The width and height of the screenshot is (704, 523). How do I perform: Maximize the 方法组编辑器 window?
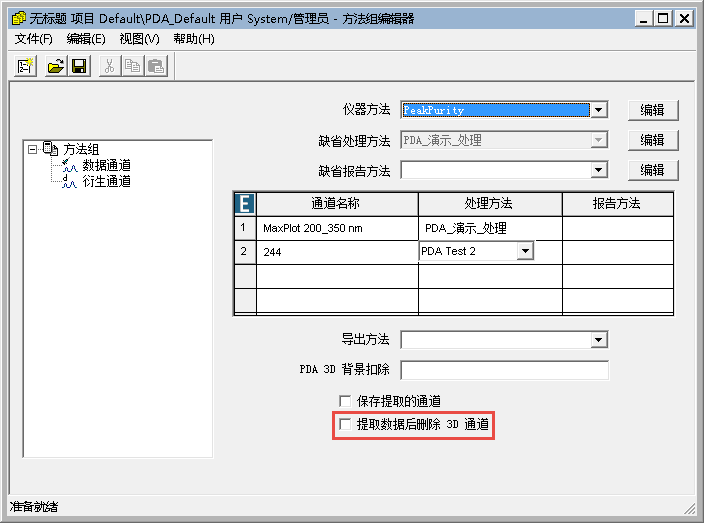[663, 18]
